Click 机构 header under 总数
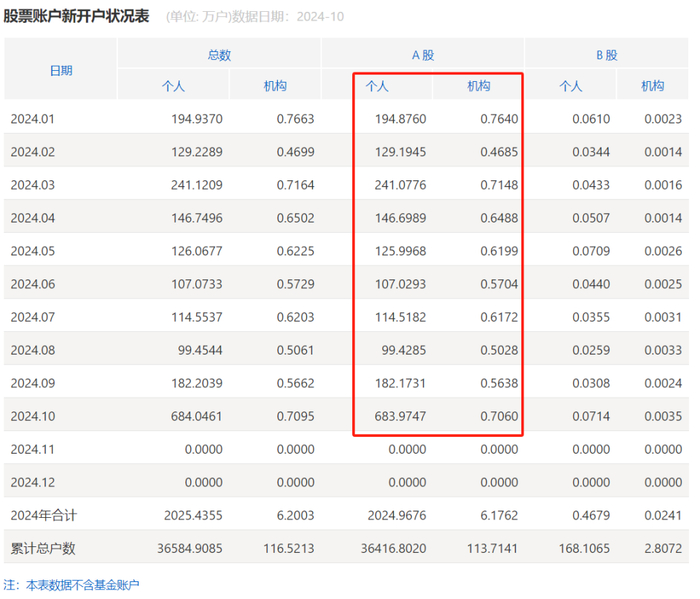Image resolution: width=700 pixels, height=599 pixels. [x=275, y=86]
